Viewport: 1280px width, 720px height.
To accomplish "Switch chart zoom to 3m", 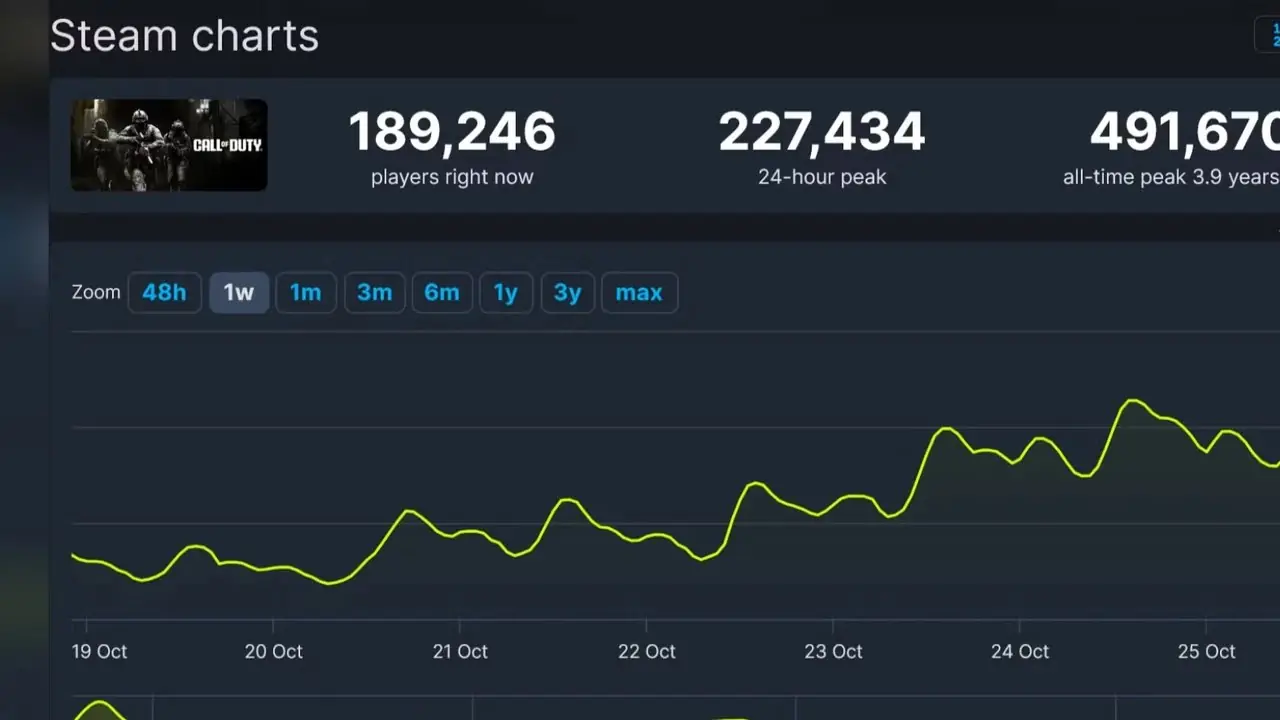I will (x=374, y=293).
